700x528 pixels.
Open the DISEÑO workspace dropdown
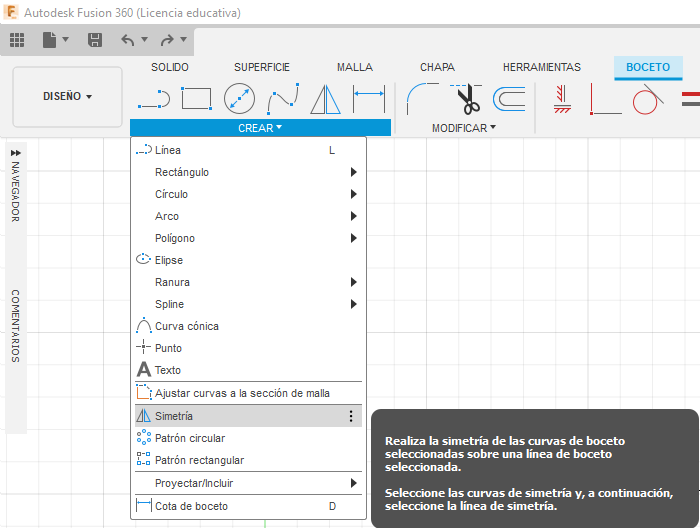point(67,96)
